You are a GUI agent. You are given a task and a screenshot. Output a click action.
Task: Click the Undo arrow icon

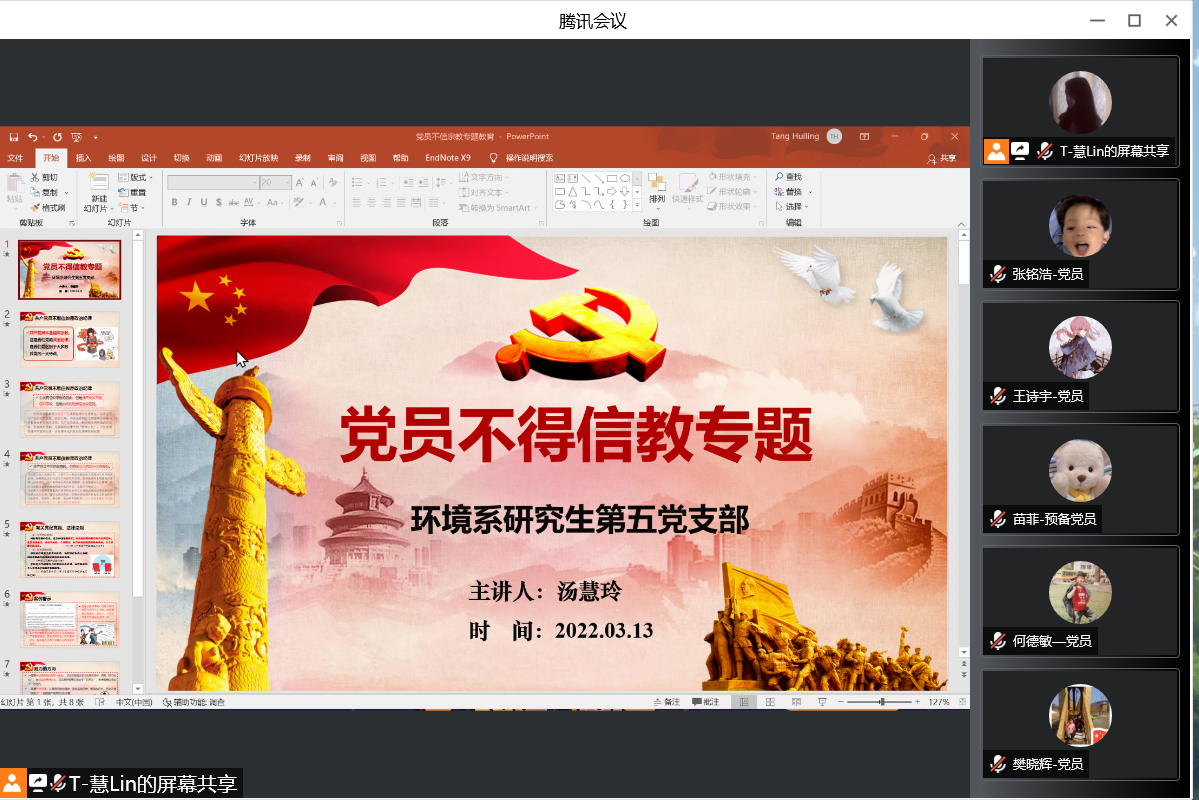[x=33, y=137]
